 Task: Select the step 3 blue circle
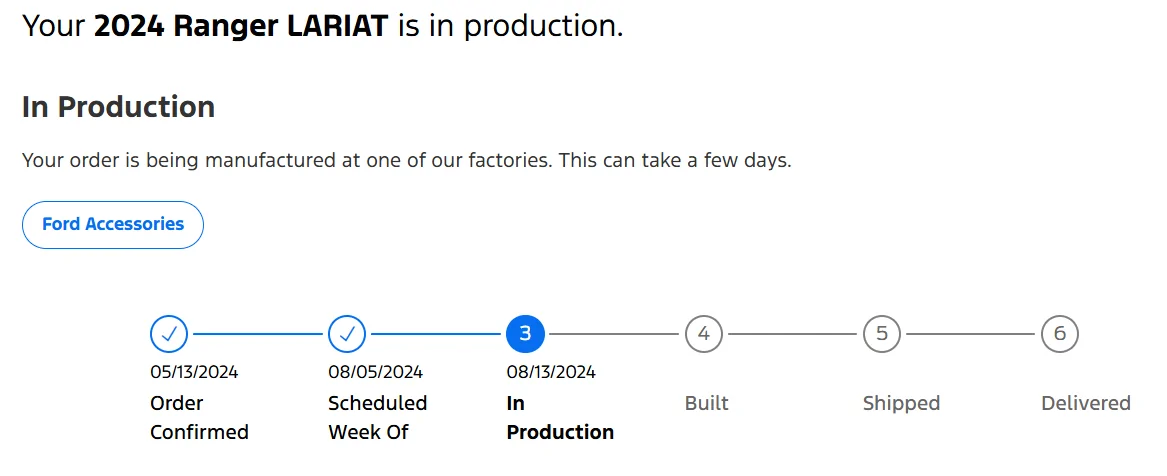coord(525,334)
